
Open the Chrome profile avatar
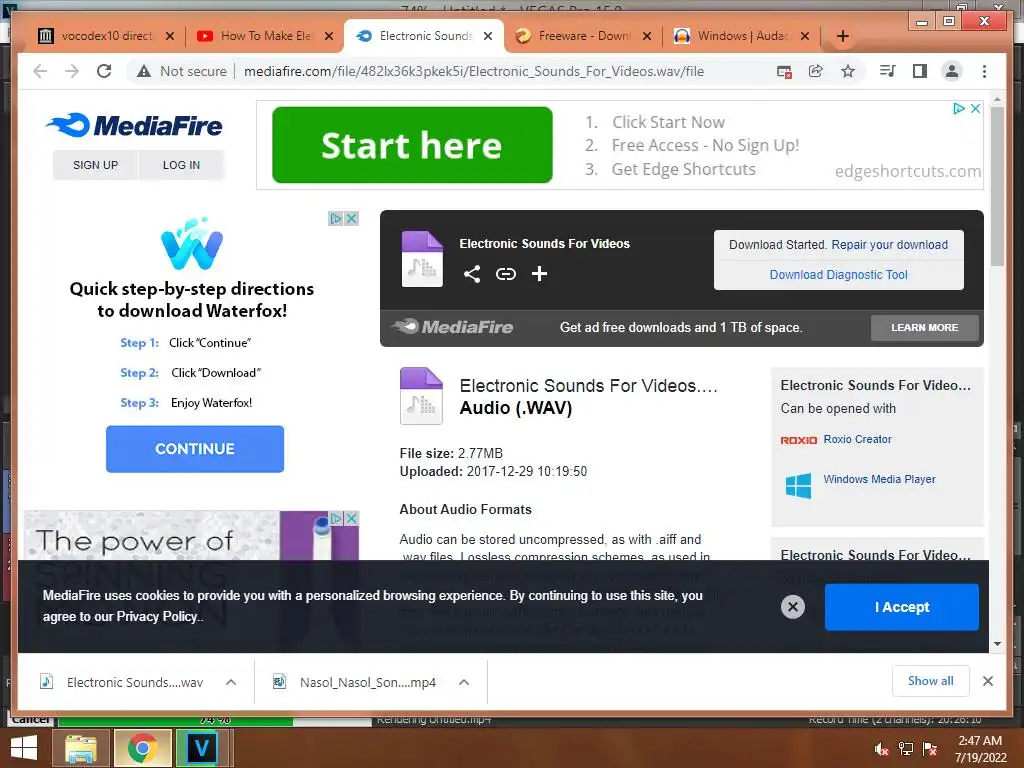coord(952,71)
